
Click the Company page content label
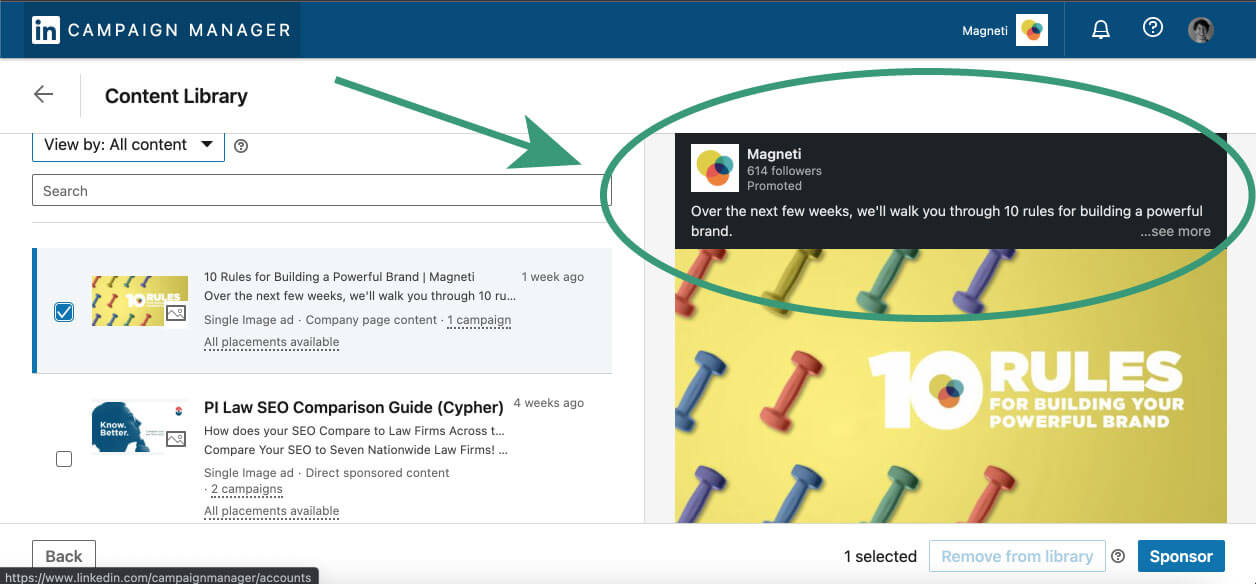click(x=371, y=320)
